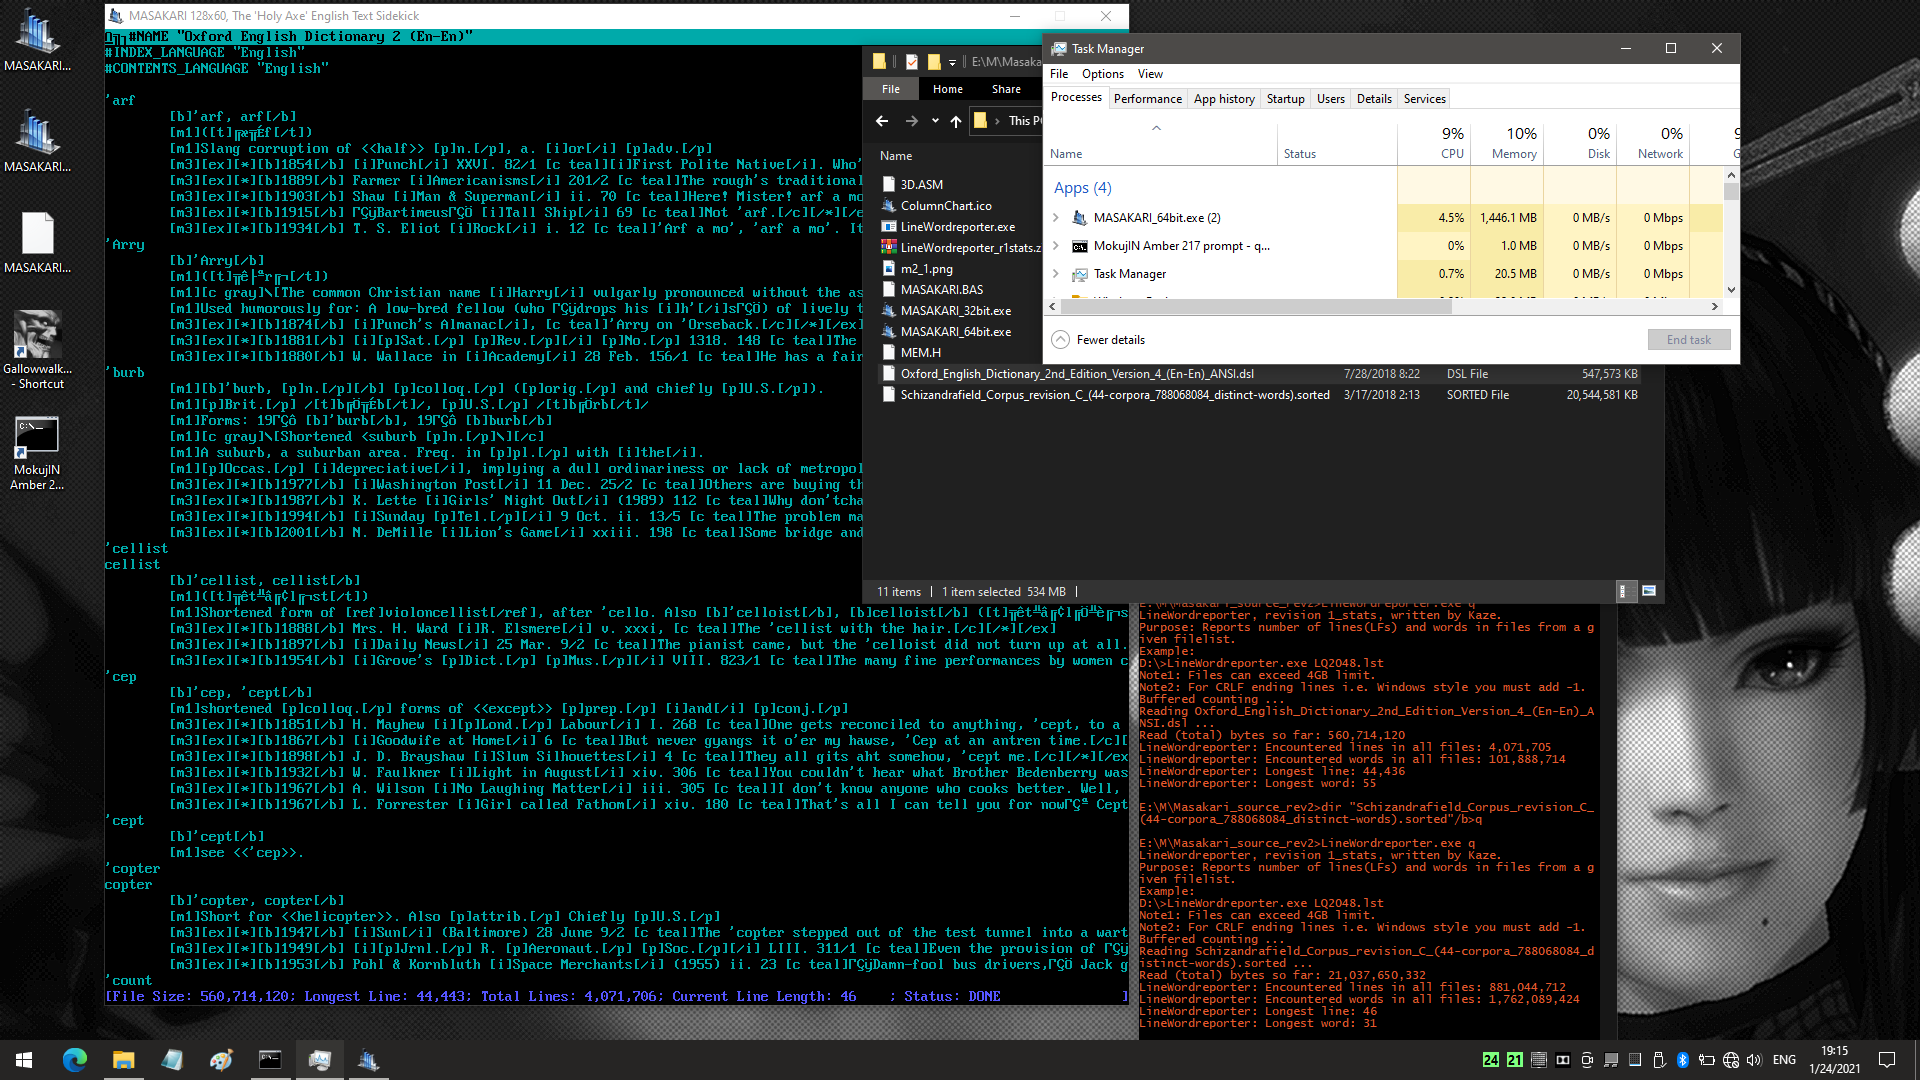The width and height of the screenshot is (1920, 1080).
Task: Open the first MASAKARI desktop icon
Action: coord(37,40)
